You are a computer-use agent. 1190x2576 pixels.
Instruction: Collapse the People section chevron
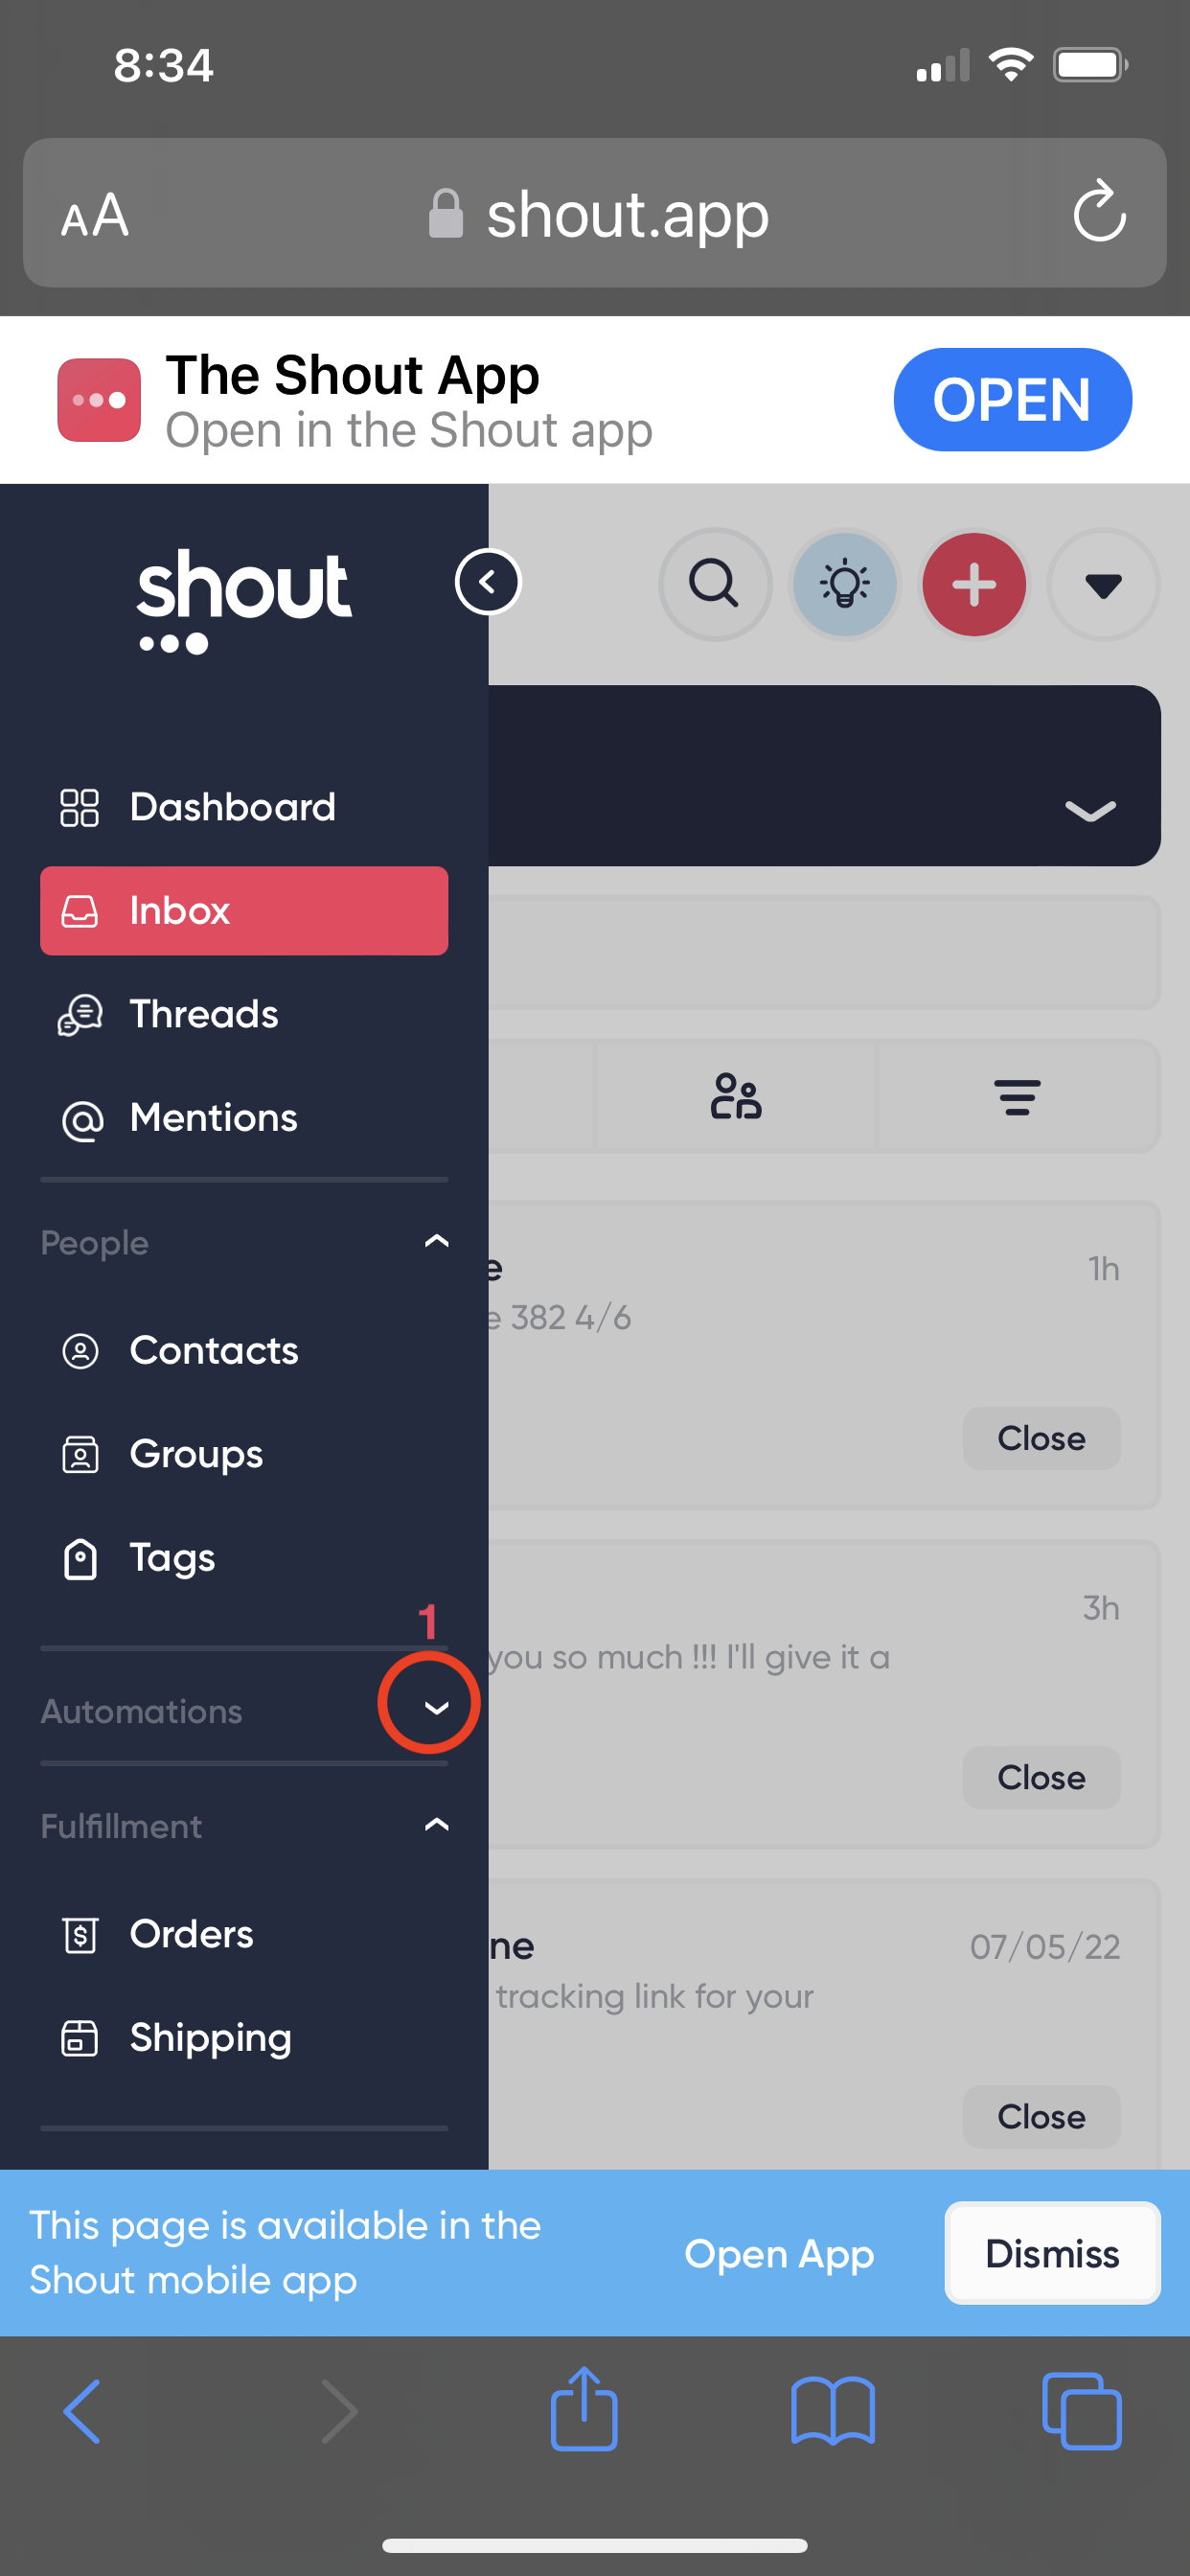(x=436, y=1241)
